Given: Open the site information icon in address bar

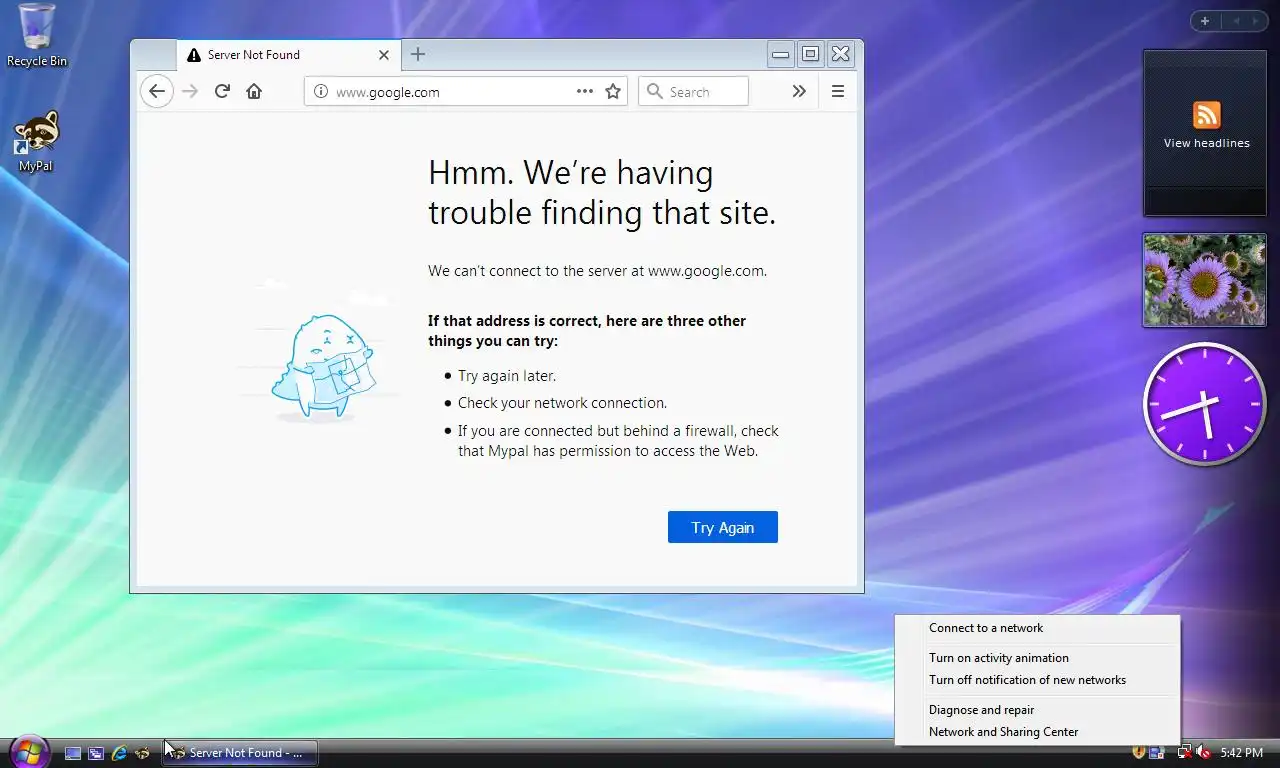Looking at the screenshot, I should tap(321, 91).
